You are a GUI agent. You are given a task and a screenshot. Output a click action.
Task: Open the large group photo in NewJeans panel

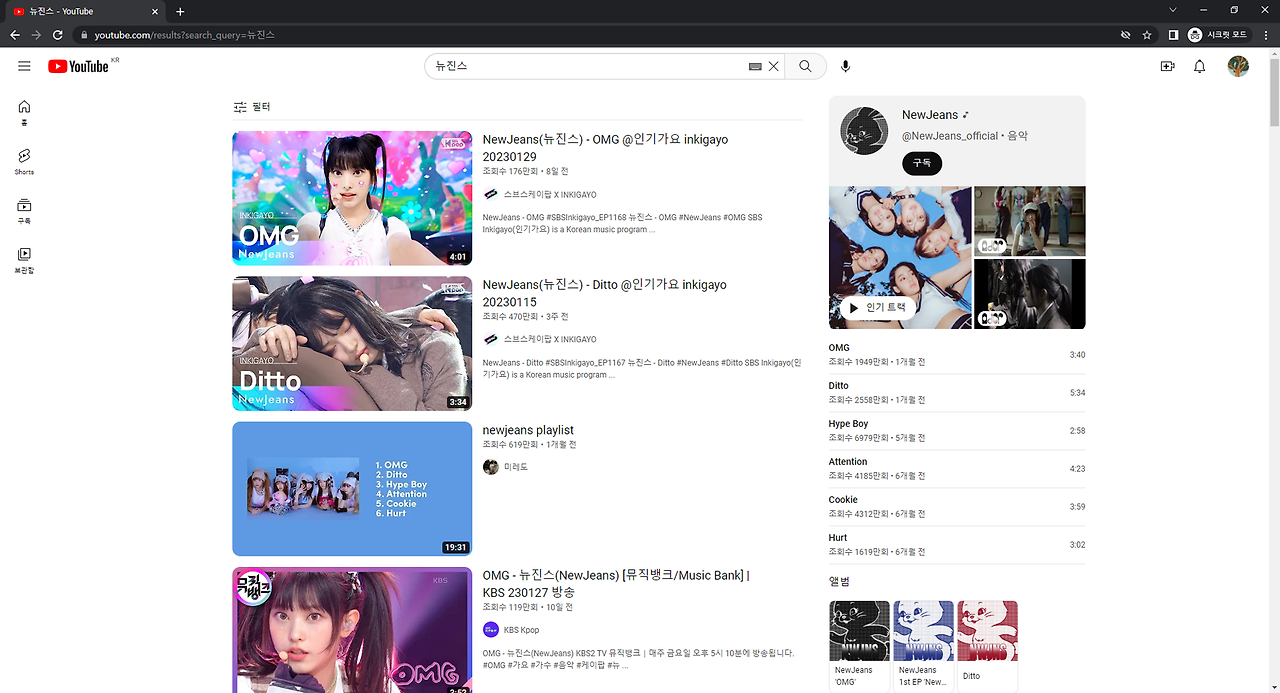pos(900,257)
